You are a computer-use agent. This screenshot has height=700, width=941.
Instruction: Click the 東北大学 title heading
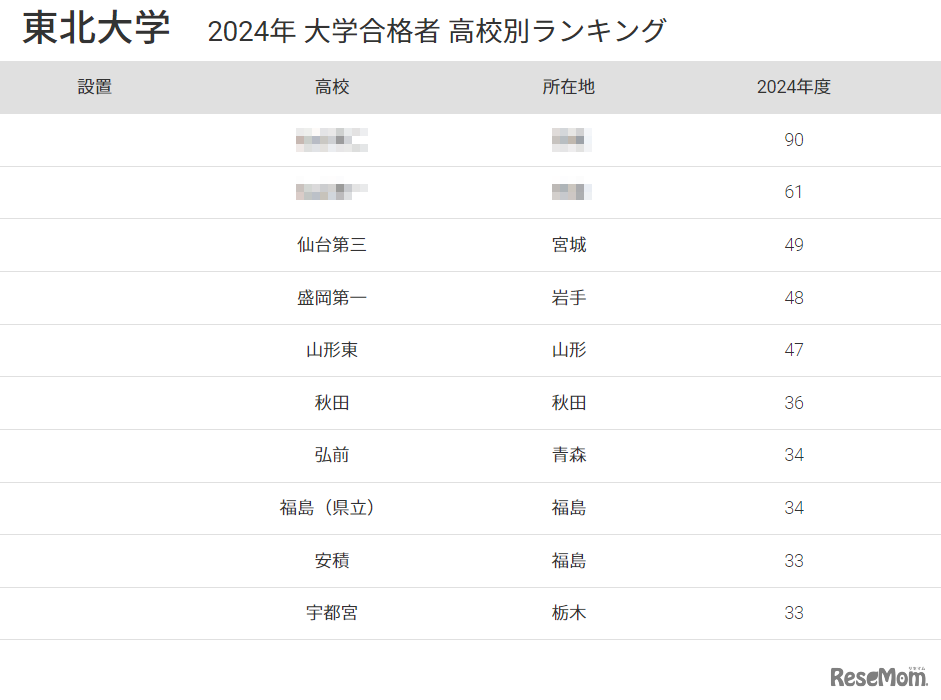96,29
